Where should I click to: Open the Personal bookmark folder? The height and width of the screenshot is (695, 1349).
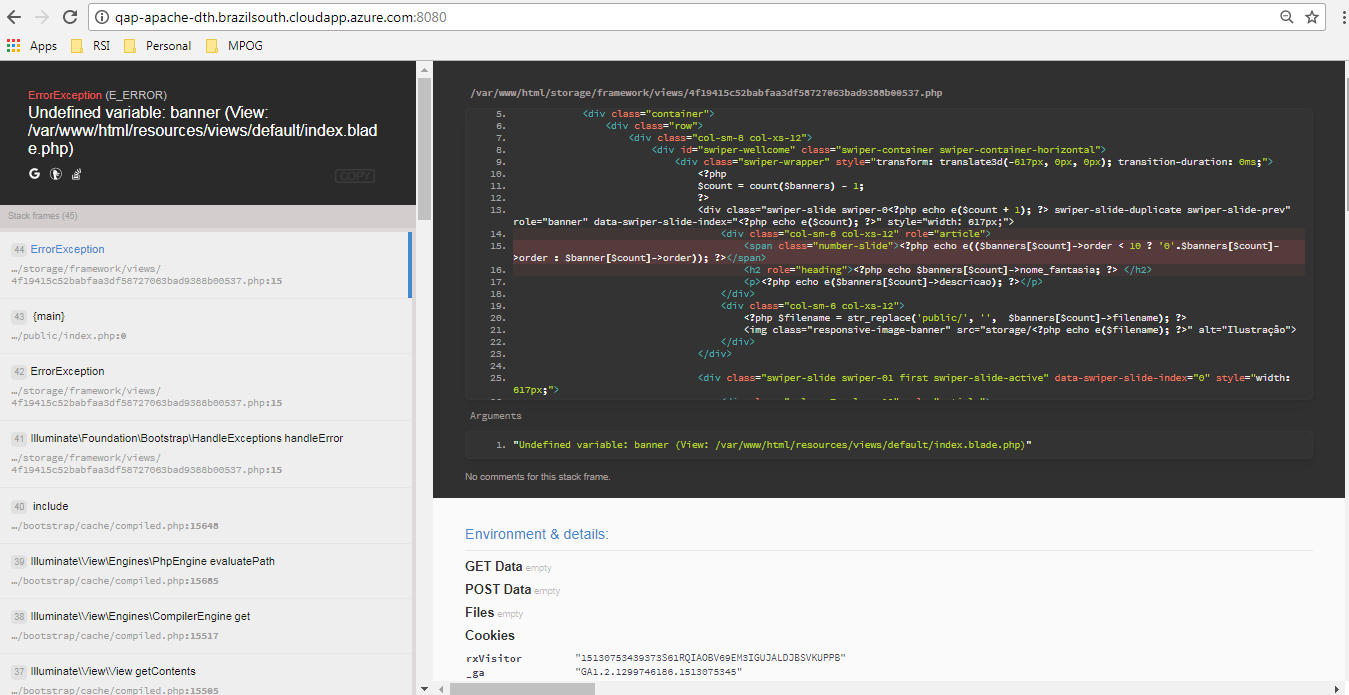157,46
